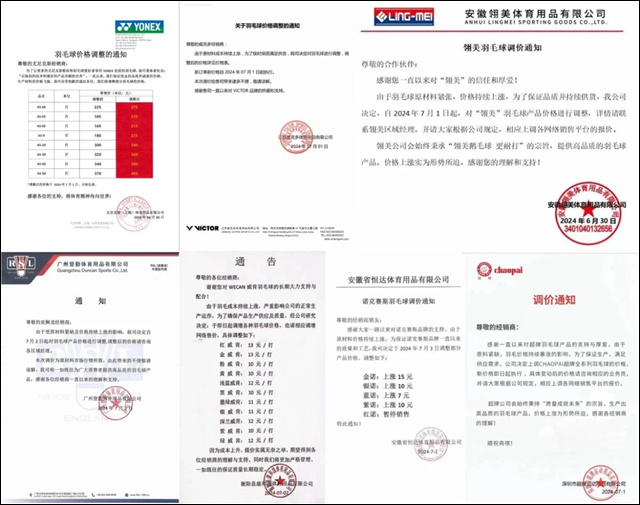
Task: Click company name 安徽翎美体育用品有限公司 in header
Action: point(534,14)
